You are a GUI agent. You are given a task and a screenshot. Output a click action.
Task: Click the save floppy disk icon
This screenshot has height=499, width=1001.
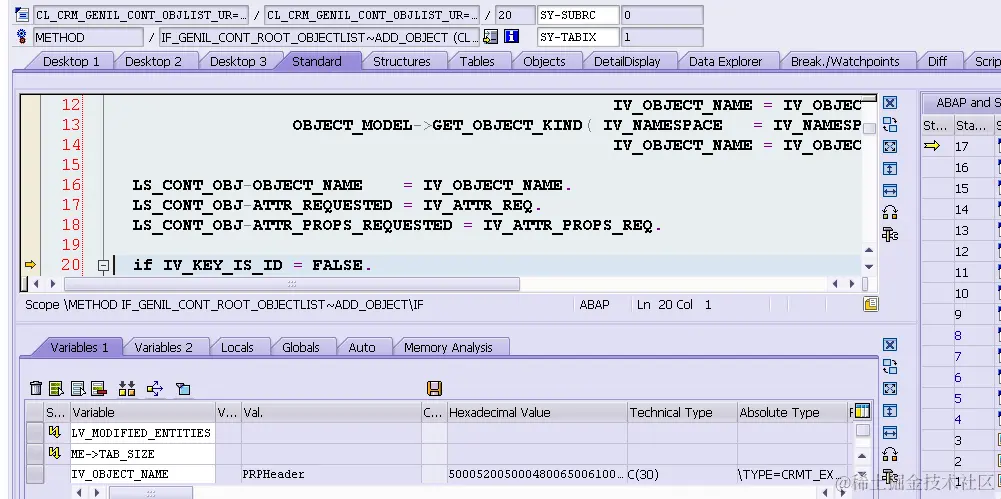coord(435,388)
